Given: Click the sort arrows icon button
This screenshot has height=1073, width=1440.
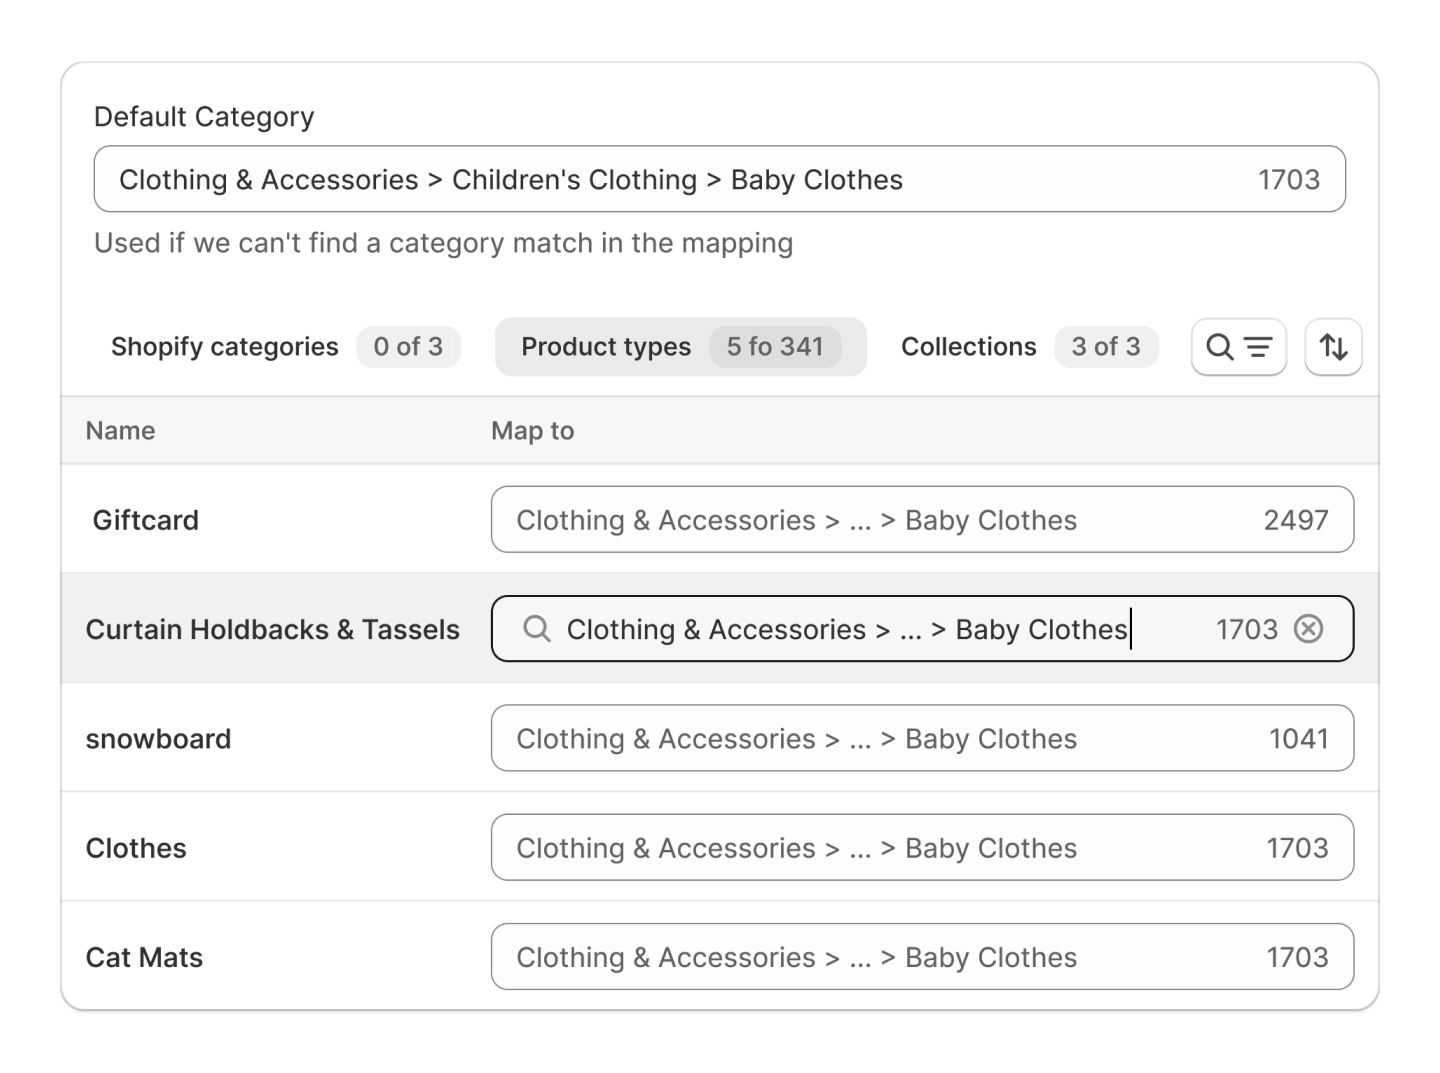Looking at the screenshot, I should point(1333,347).
